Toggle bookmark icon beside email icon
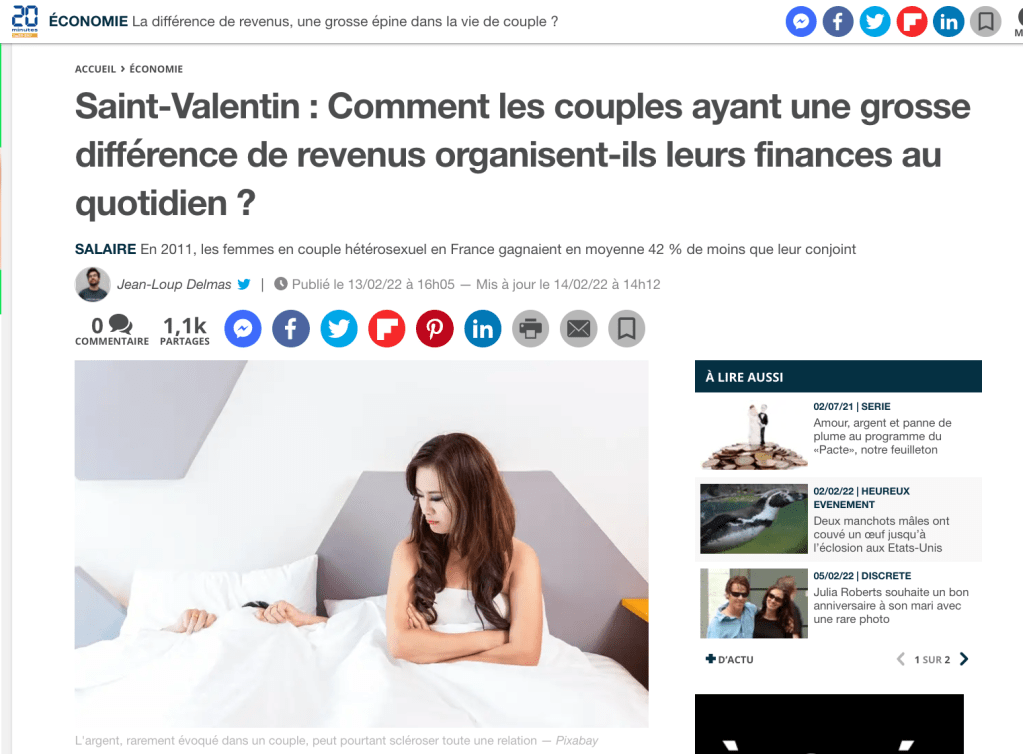The width and height of the screenshot is (1023, 754). point(626,328)
